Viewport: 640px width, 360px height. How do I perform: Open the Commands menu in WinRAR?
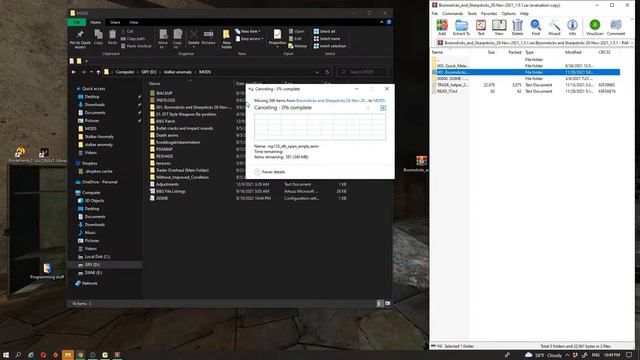click(x=452, y=13)
